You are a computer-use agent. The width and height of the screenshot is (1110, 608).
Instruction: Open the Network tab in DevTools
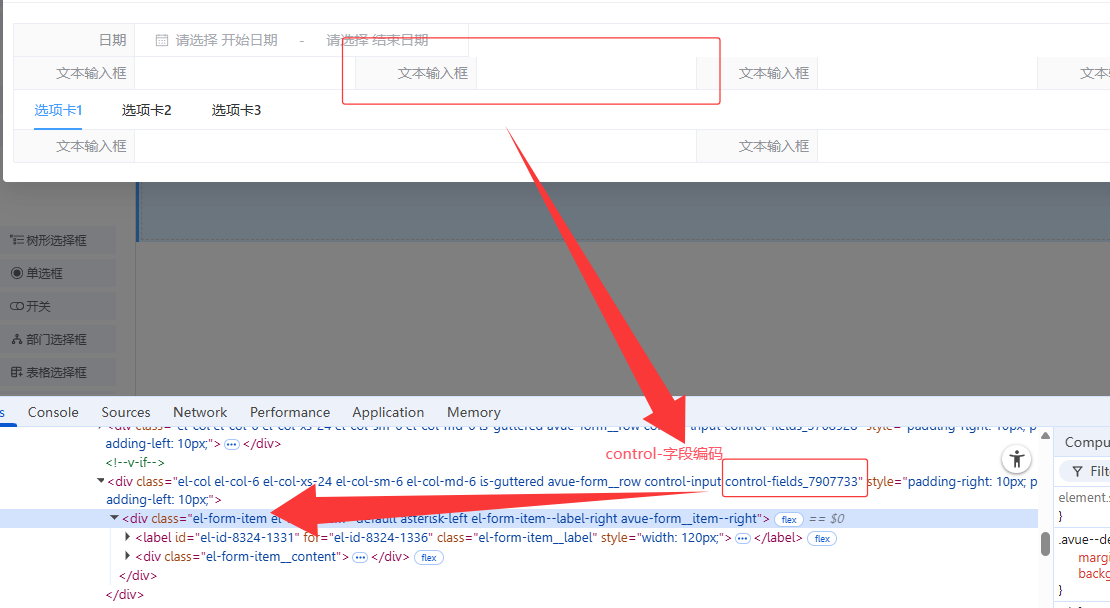pyautogui.click(x=200, y=412)
